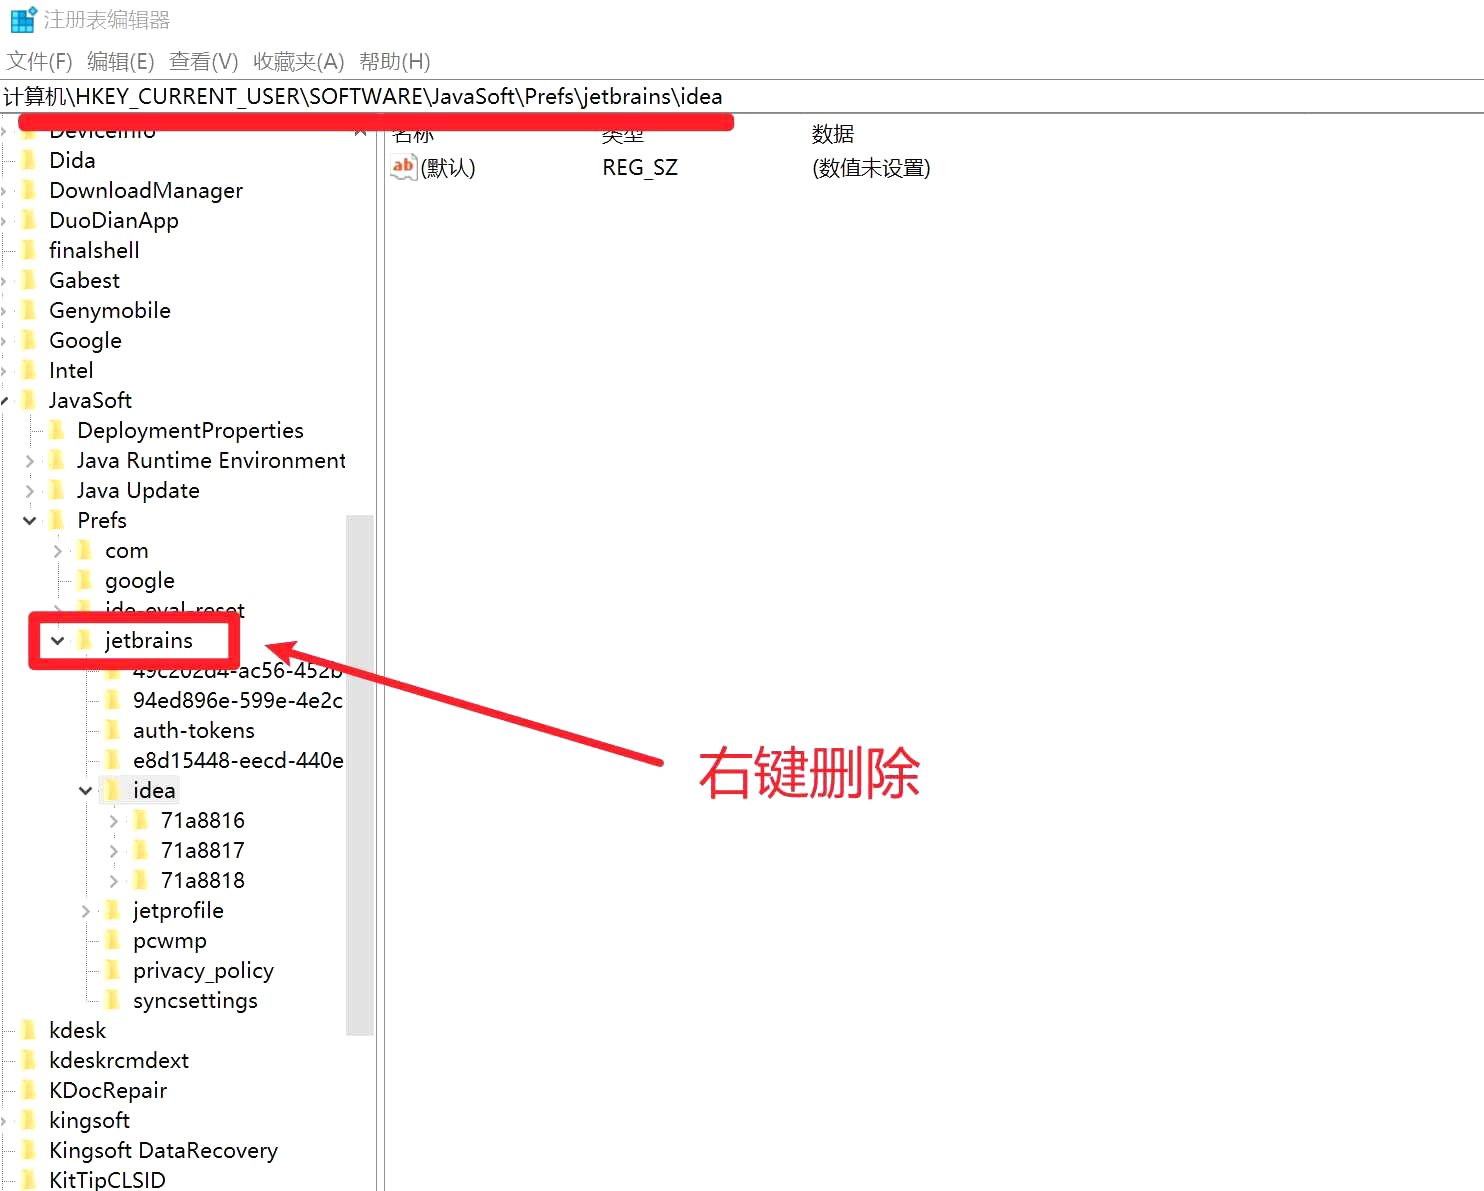1484x1191 pixels.
Task: Click the Dida folder icon
Action: 30,160
